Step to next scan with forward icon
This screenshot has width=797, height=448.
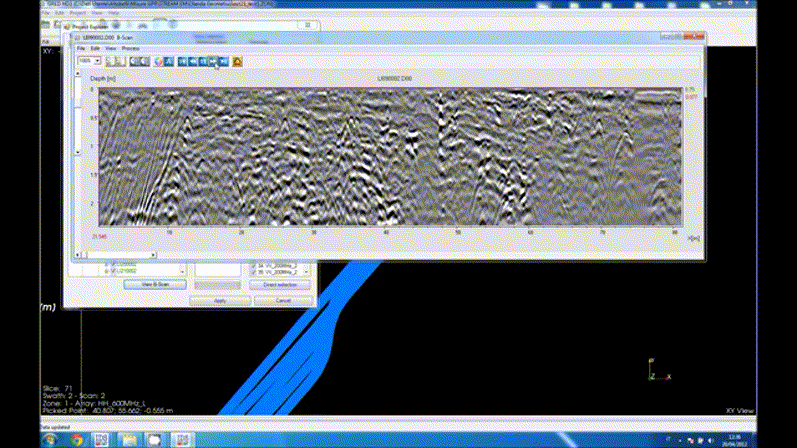[213, 62]
